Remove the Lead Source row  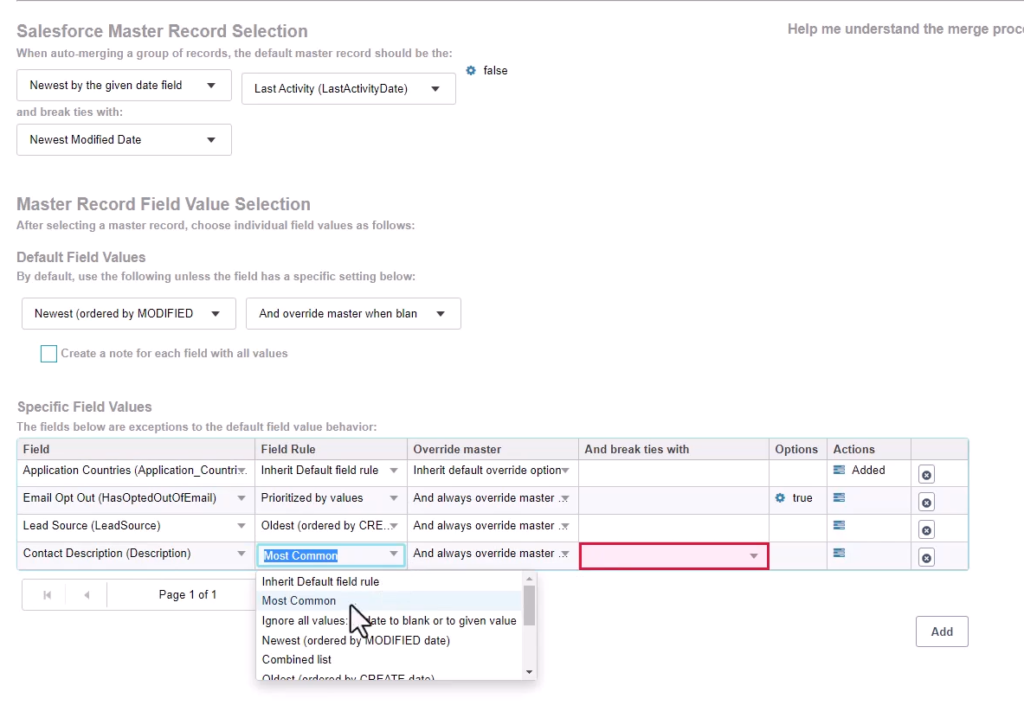click(x=926, y=530)
